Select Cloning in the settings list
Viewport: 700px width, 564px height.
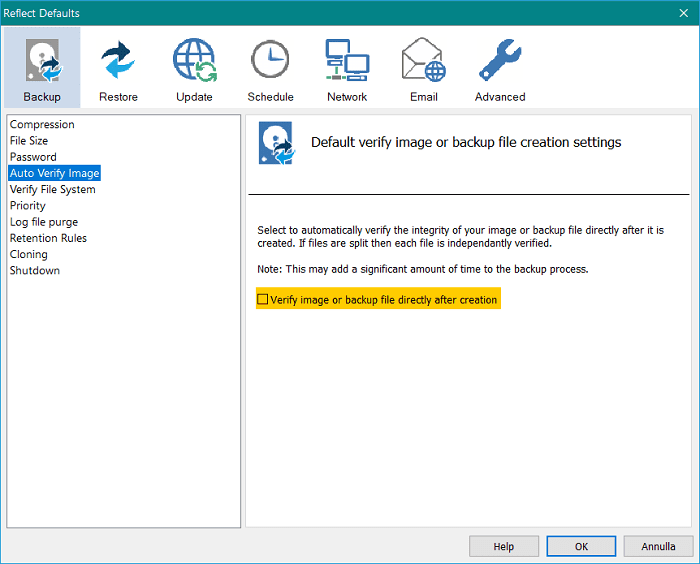point(29,254)
